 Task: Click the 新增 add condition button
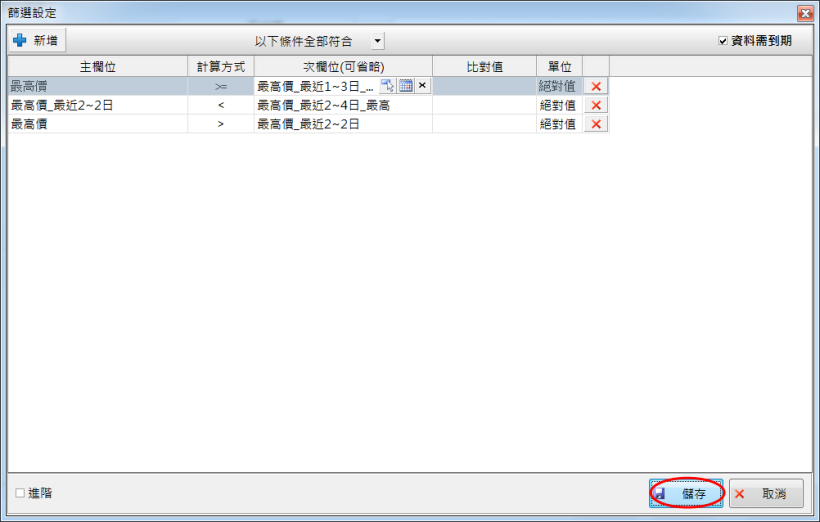pyautogui.click(x=37, y=40)
